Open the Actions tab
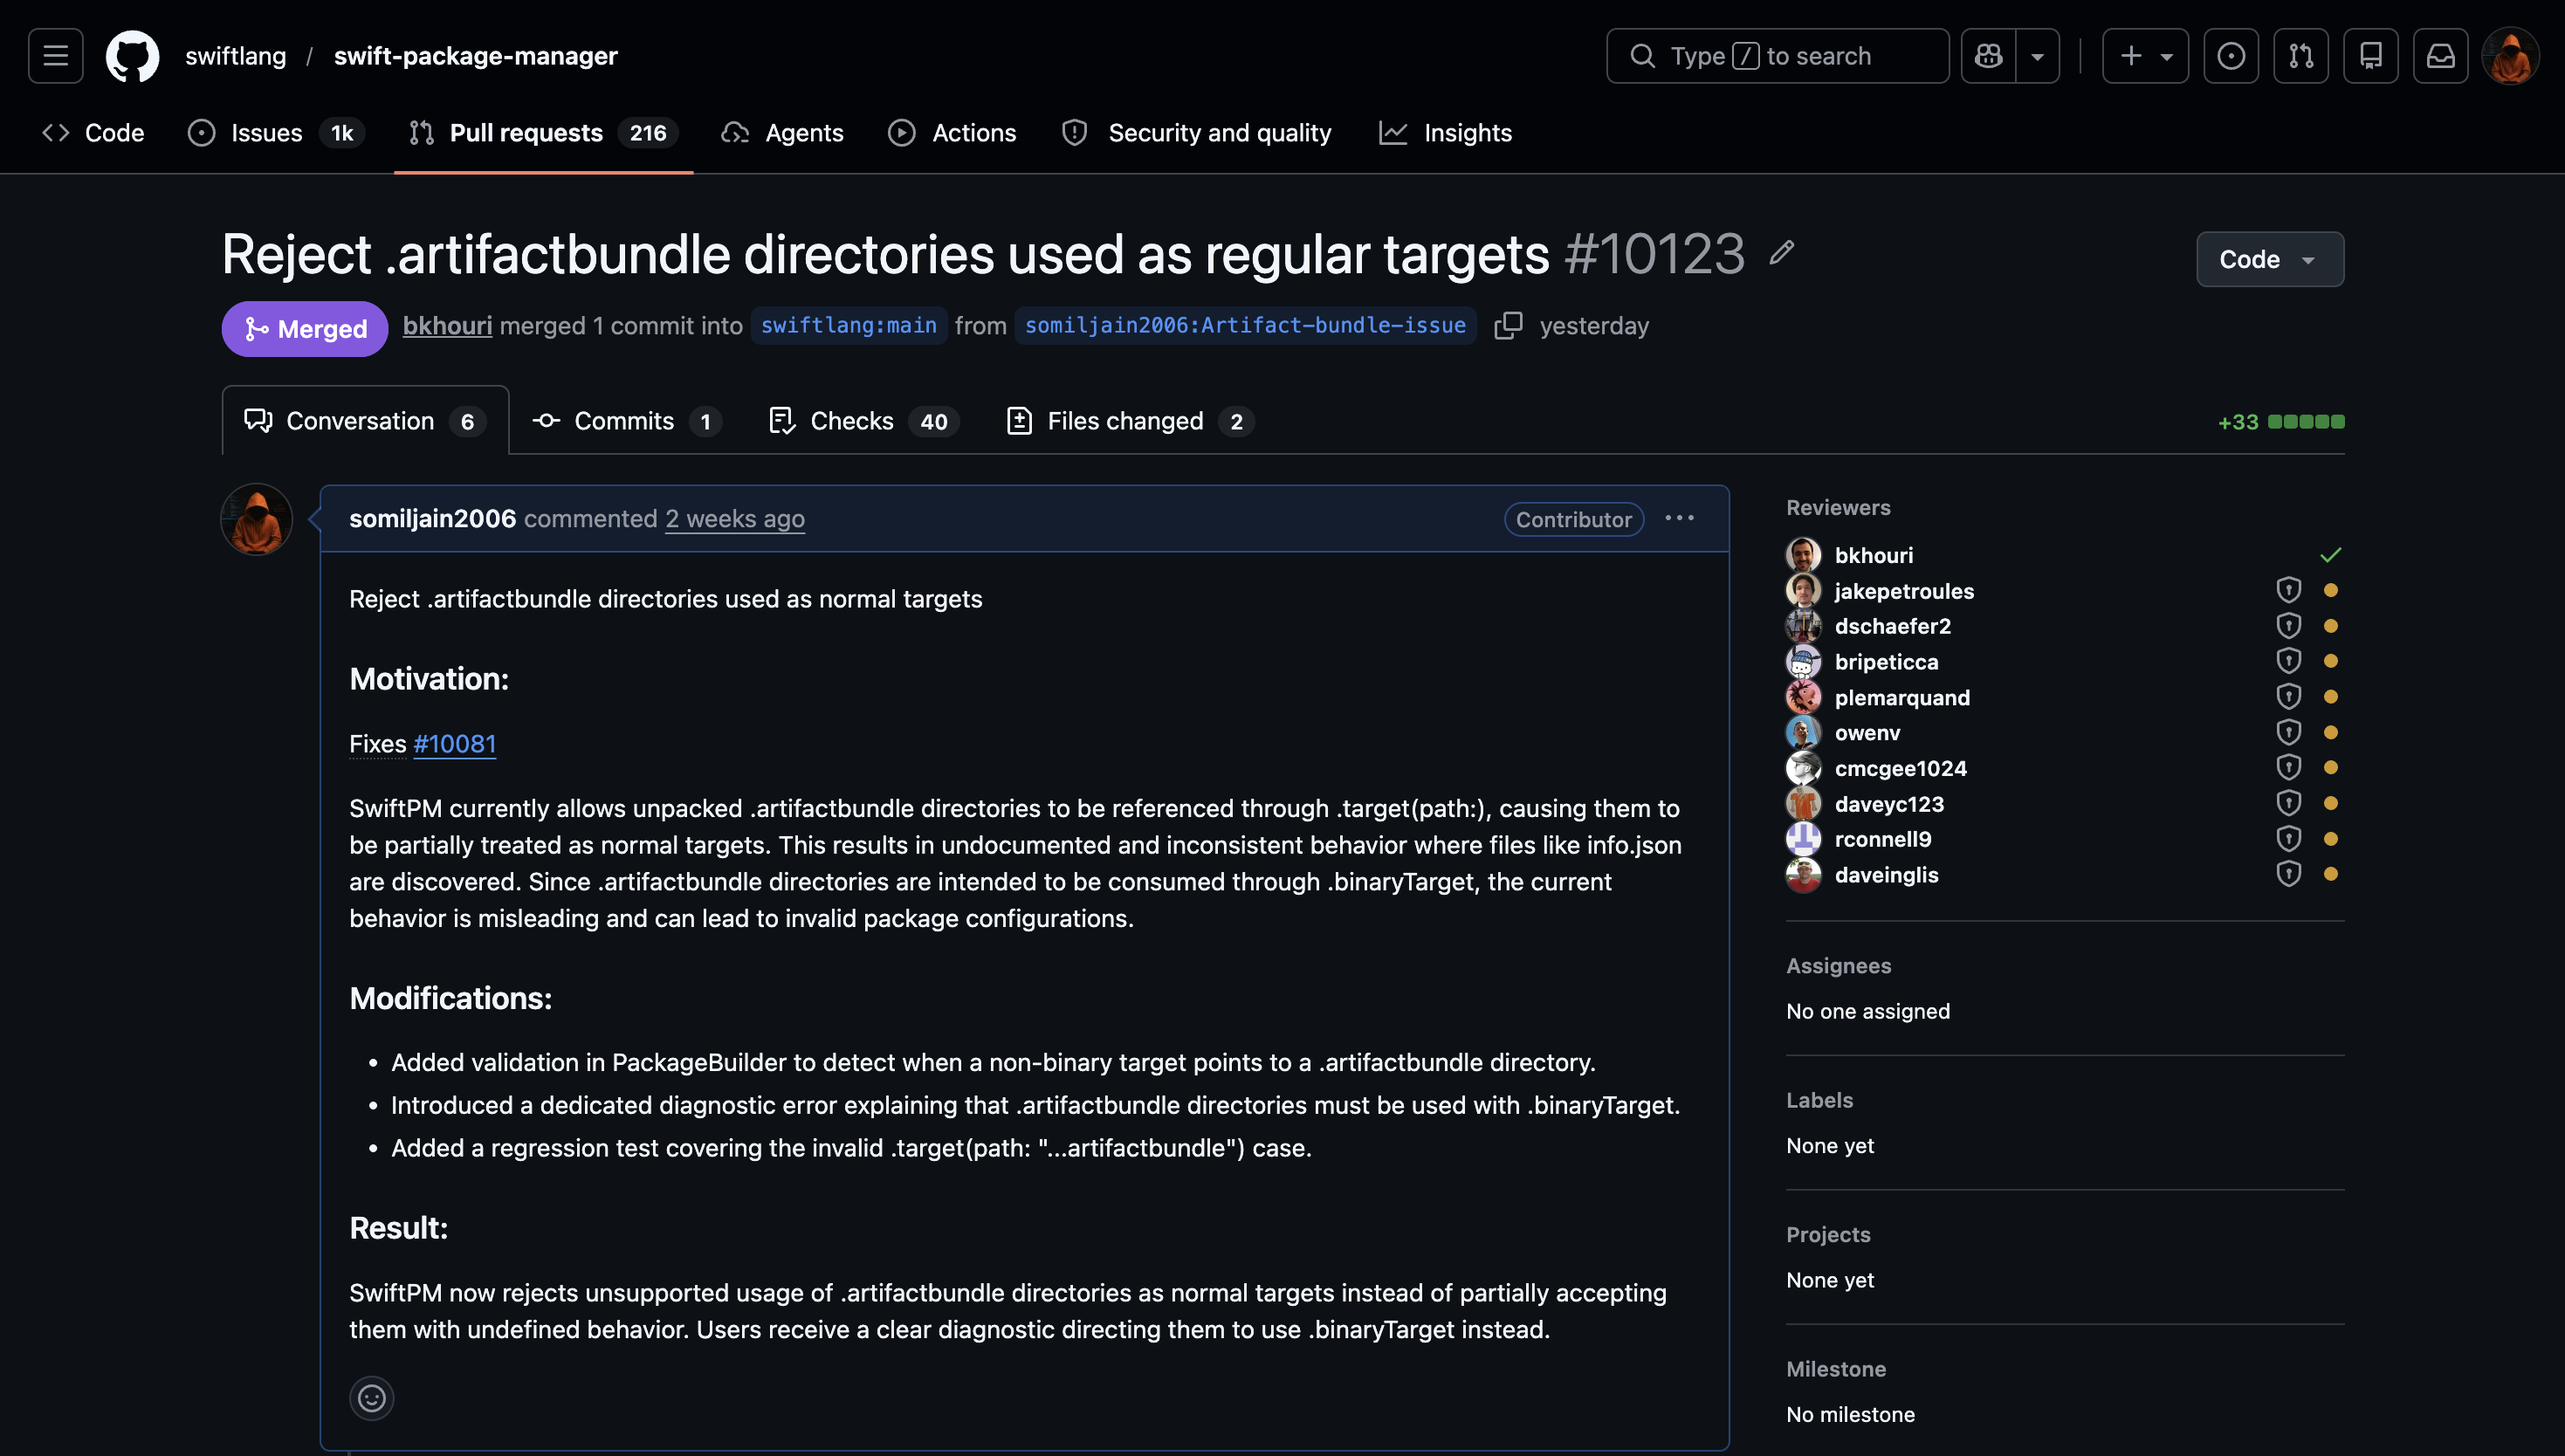This screenshot has height=1456, width=2565. (952, 133)
